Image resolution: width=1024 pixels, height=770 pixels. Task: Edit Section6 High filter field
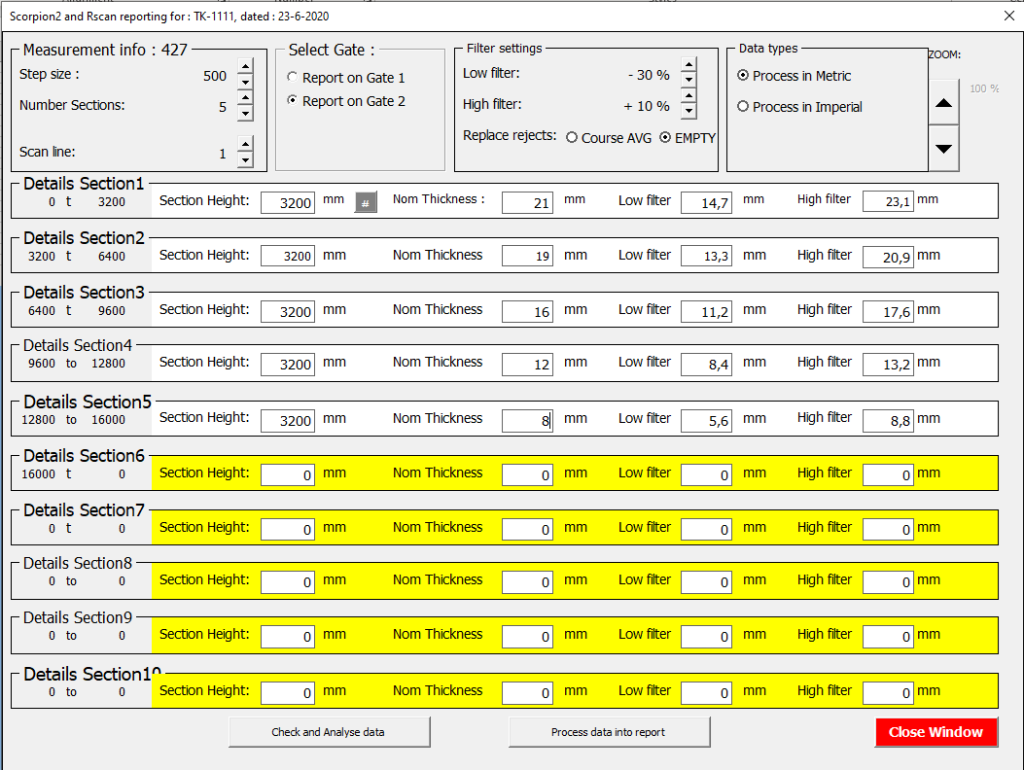888,475
